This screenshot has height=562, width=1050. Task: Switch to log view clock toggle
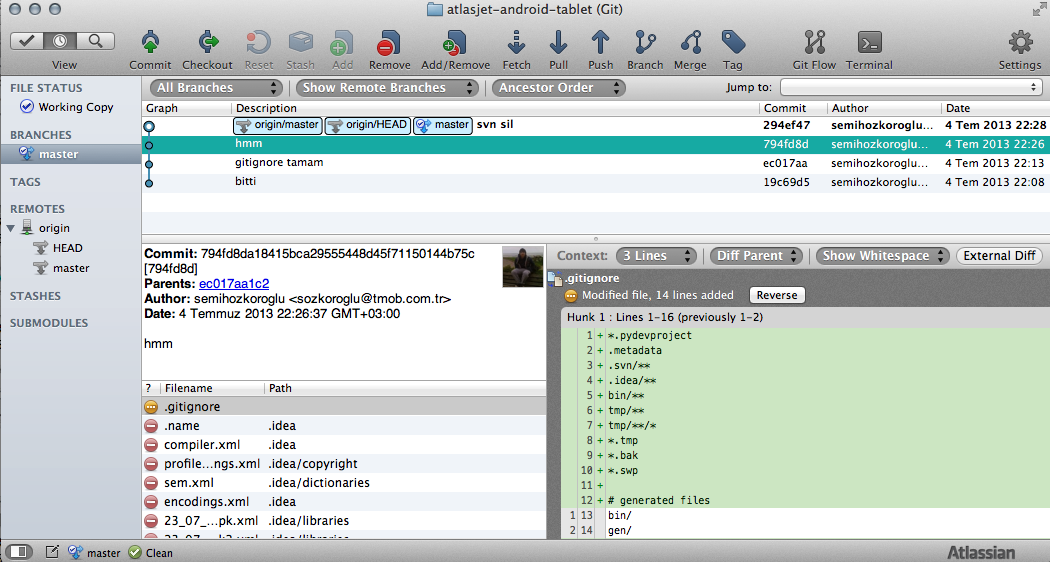coord(61,41)
